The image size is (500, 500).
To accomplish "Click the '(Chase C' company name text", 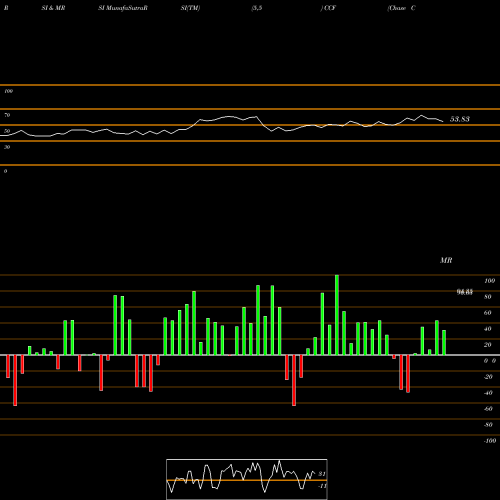I will 401,8.
